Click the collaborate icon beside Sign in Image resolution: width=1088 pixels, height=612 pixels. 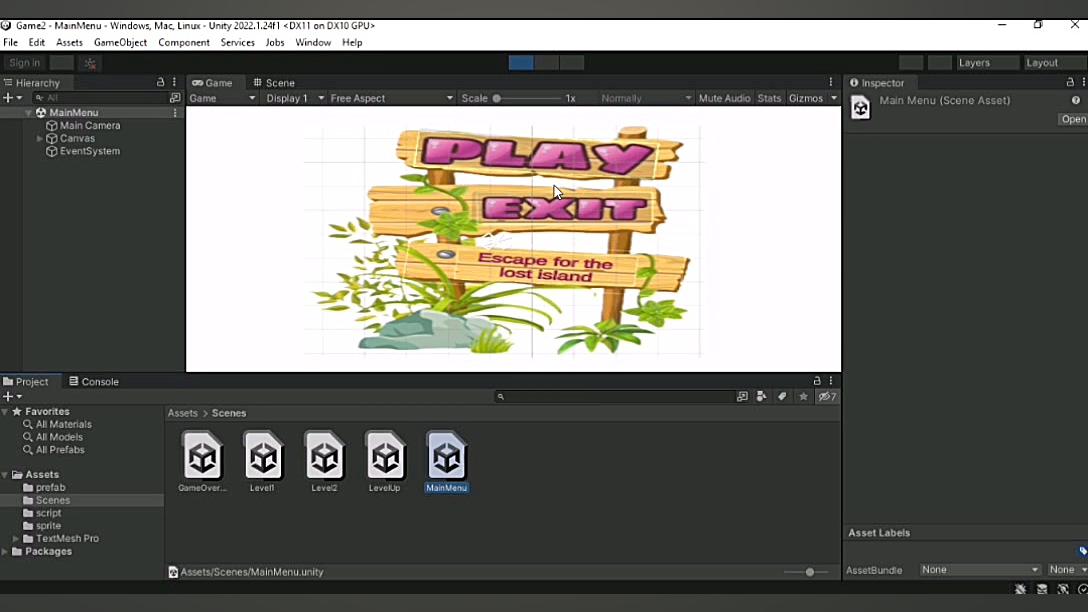(x=90, y=63)
